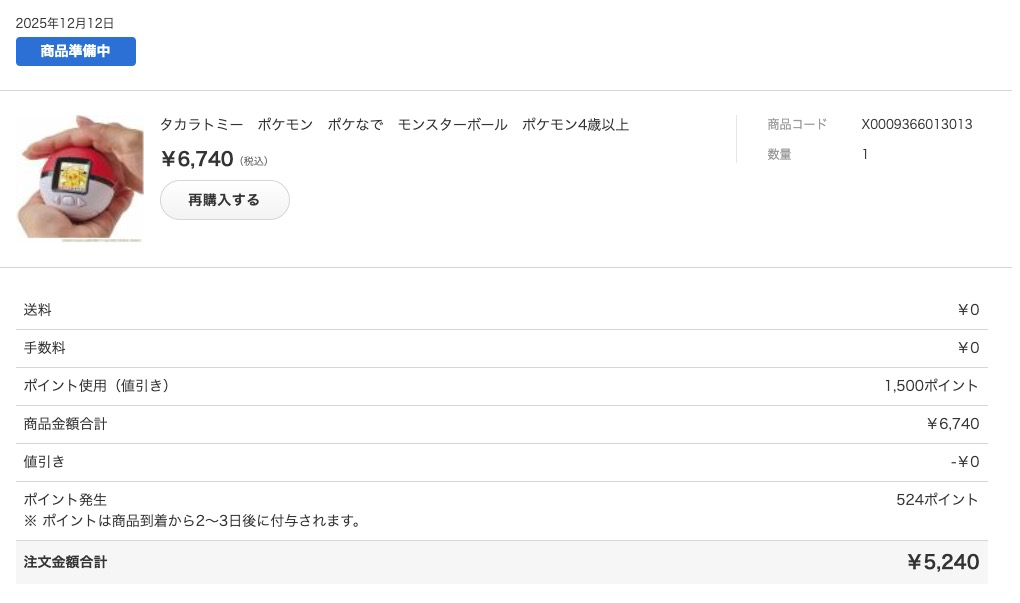Click the 商品金額合計 label
Screen dimensions: 1020x603
pyautogui.click(x=65, y=424)
